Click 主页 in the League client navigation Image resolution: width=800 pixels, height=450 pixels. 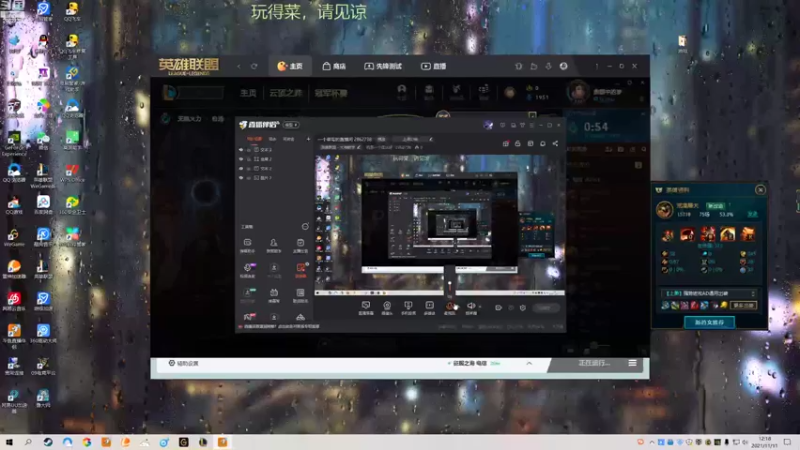pos(248,93)
